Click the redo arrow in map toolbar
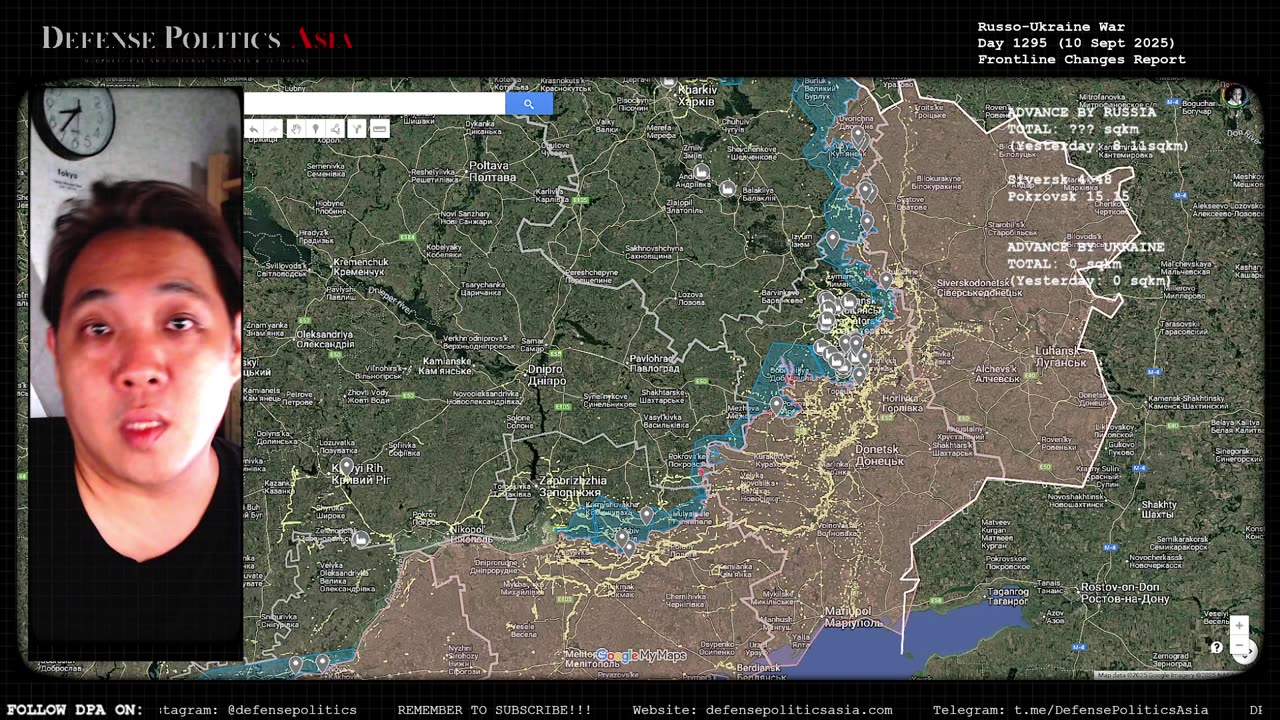Viewport: 1280px width, 720px height. pyautogui.click(x=272, y=129)
